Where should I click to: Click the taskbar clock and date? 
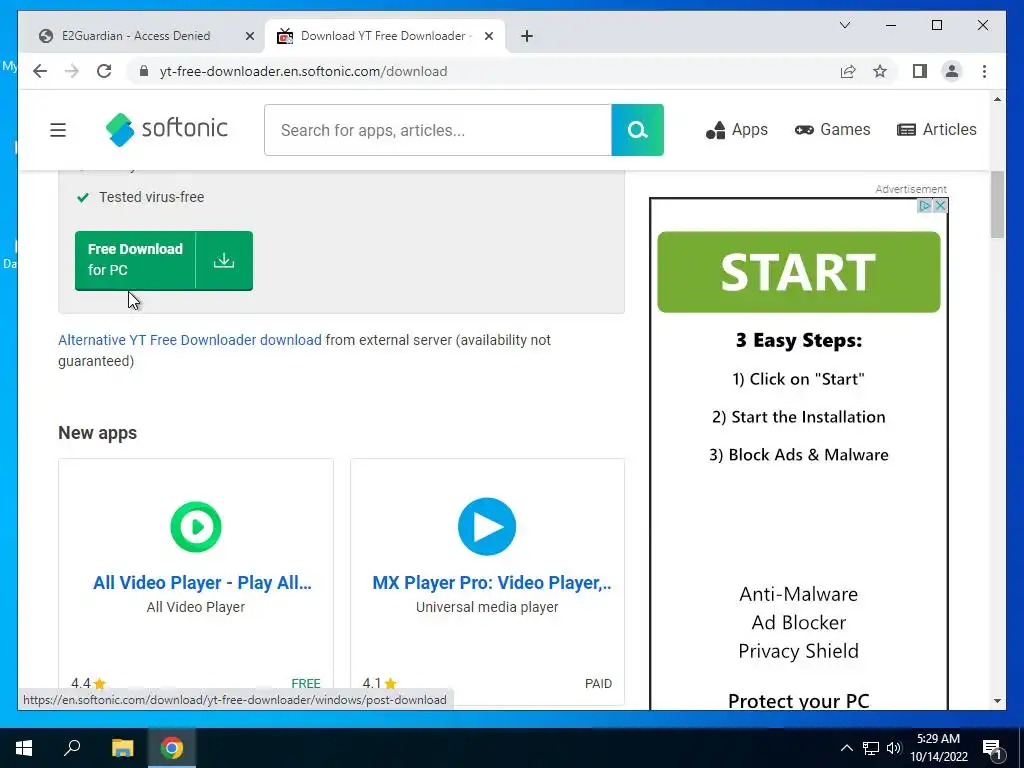[x=938, y=748]
